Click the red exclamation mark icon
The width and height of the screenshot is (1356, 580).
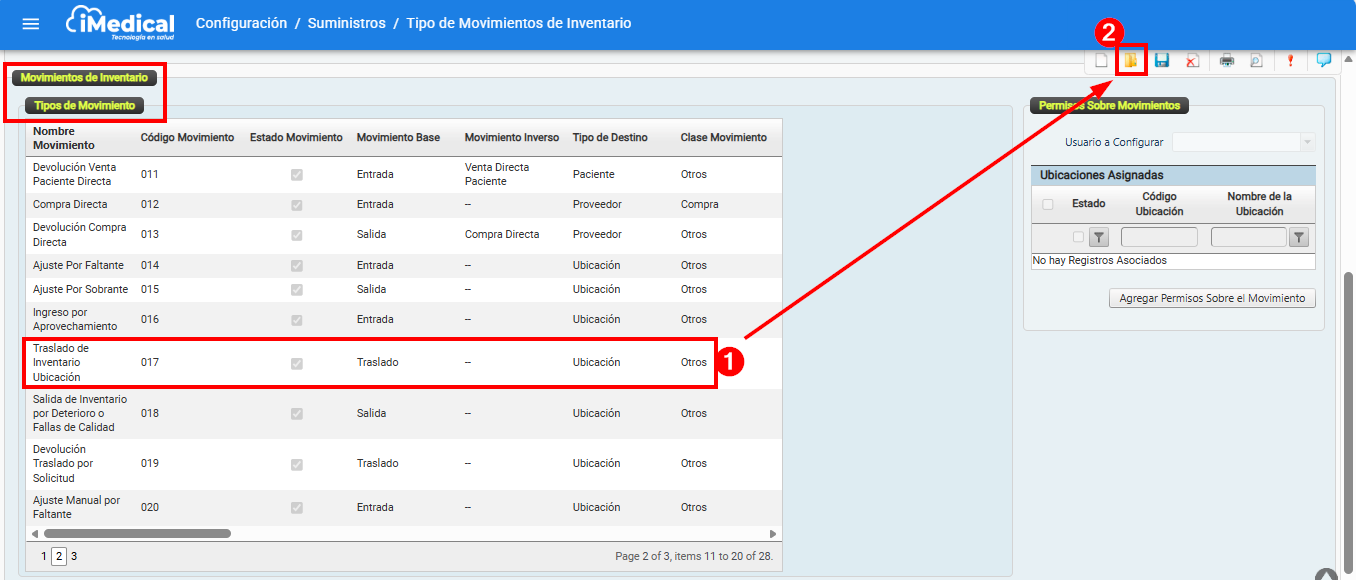(x=1290, y=61)
